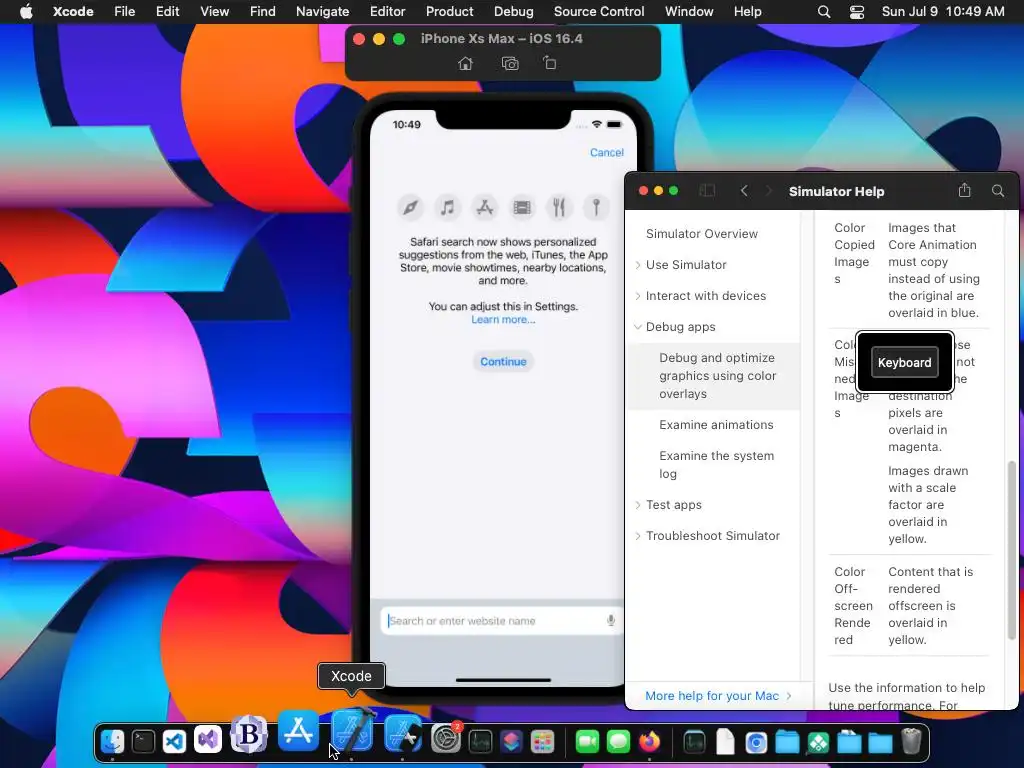Launch Firefox from the Dock
The width and height of the screenshot is (1024, 768).
[x=650, y=741]
